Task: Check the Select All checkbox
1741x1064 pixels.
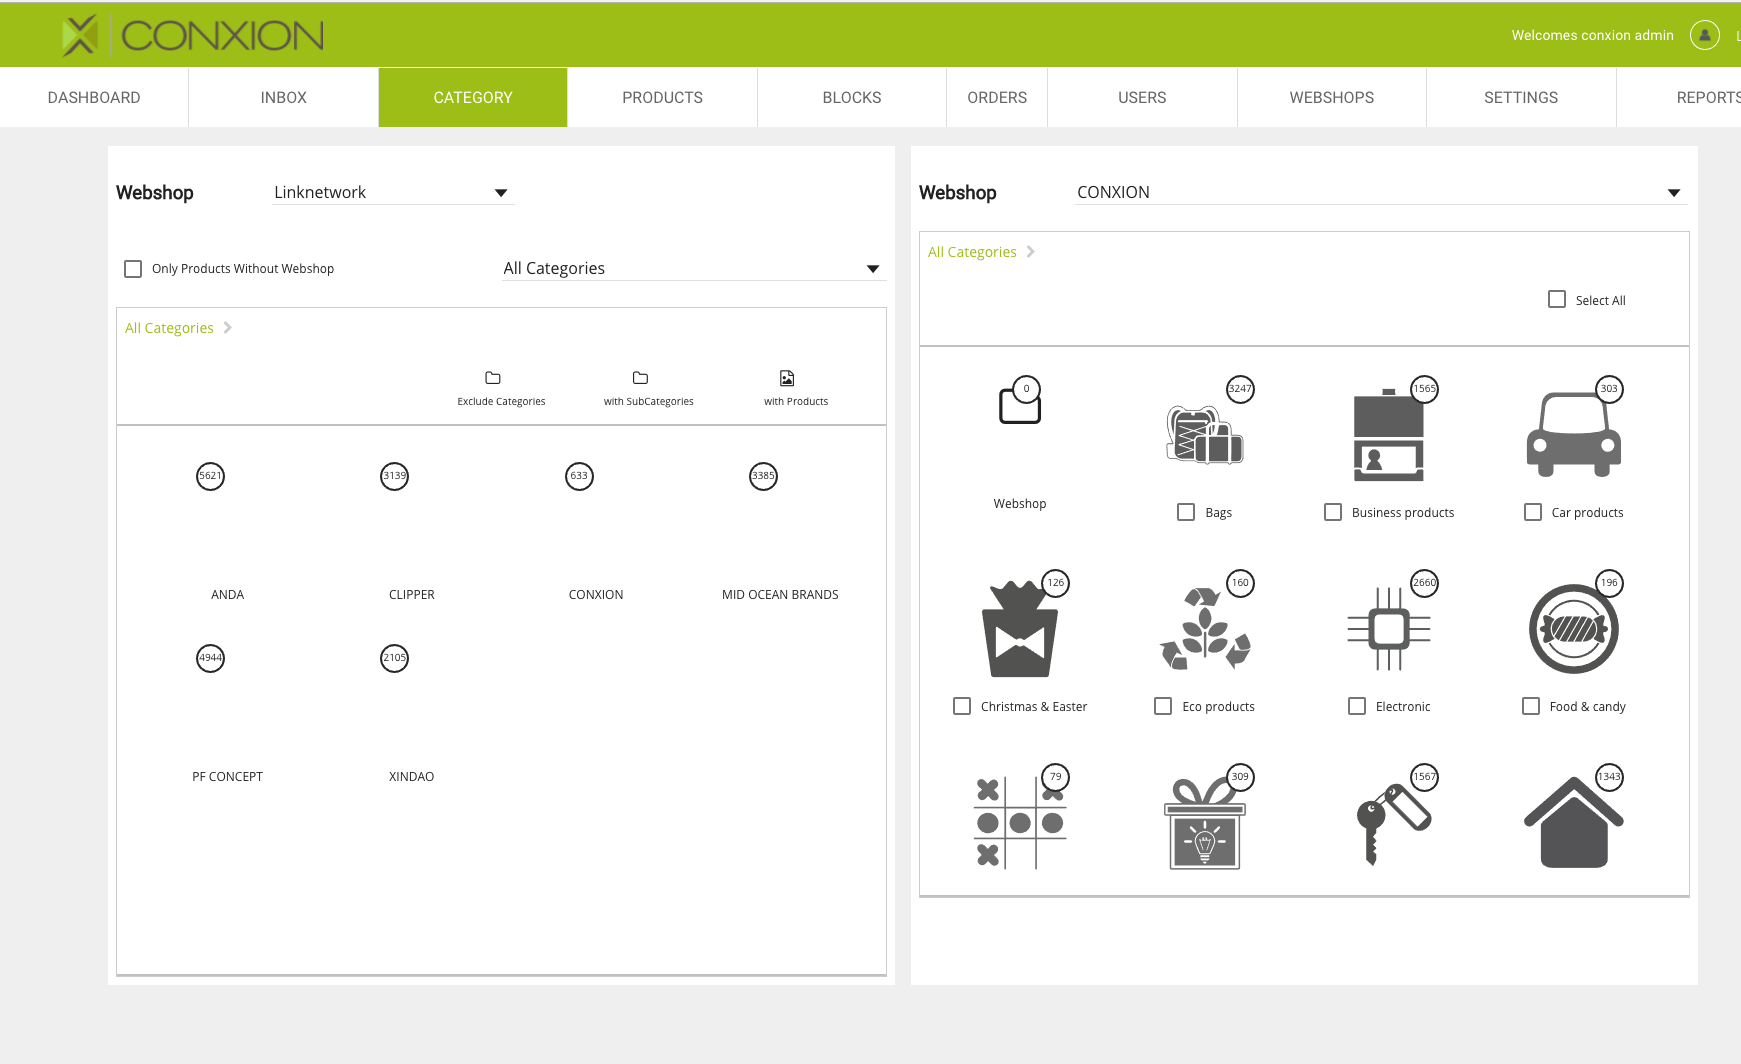Action: [x=1557, y=299]
